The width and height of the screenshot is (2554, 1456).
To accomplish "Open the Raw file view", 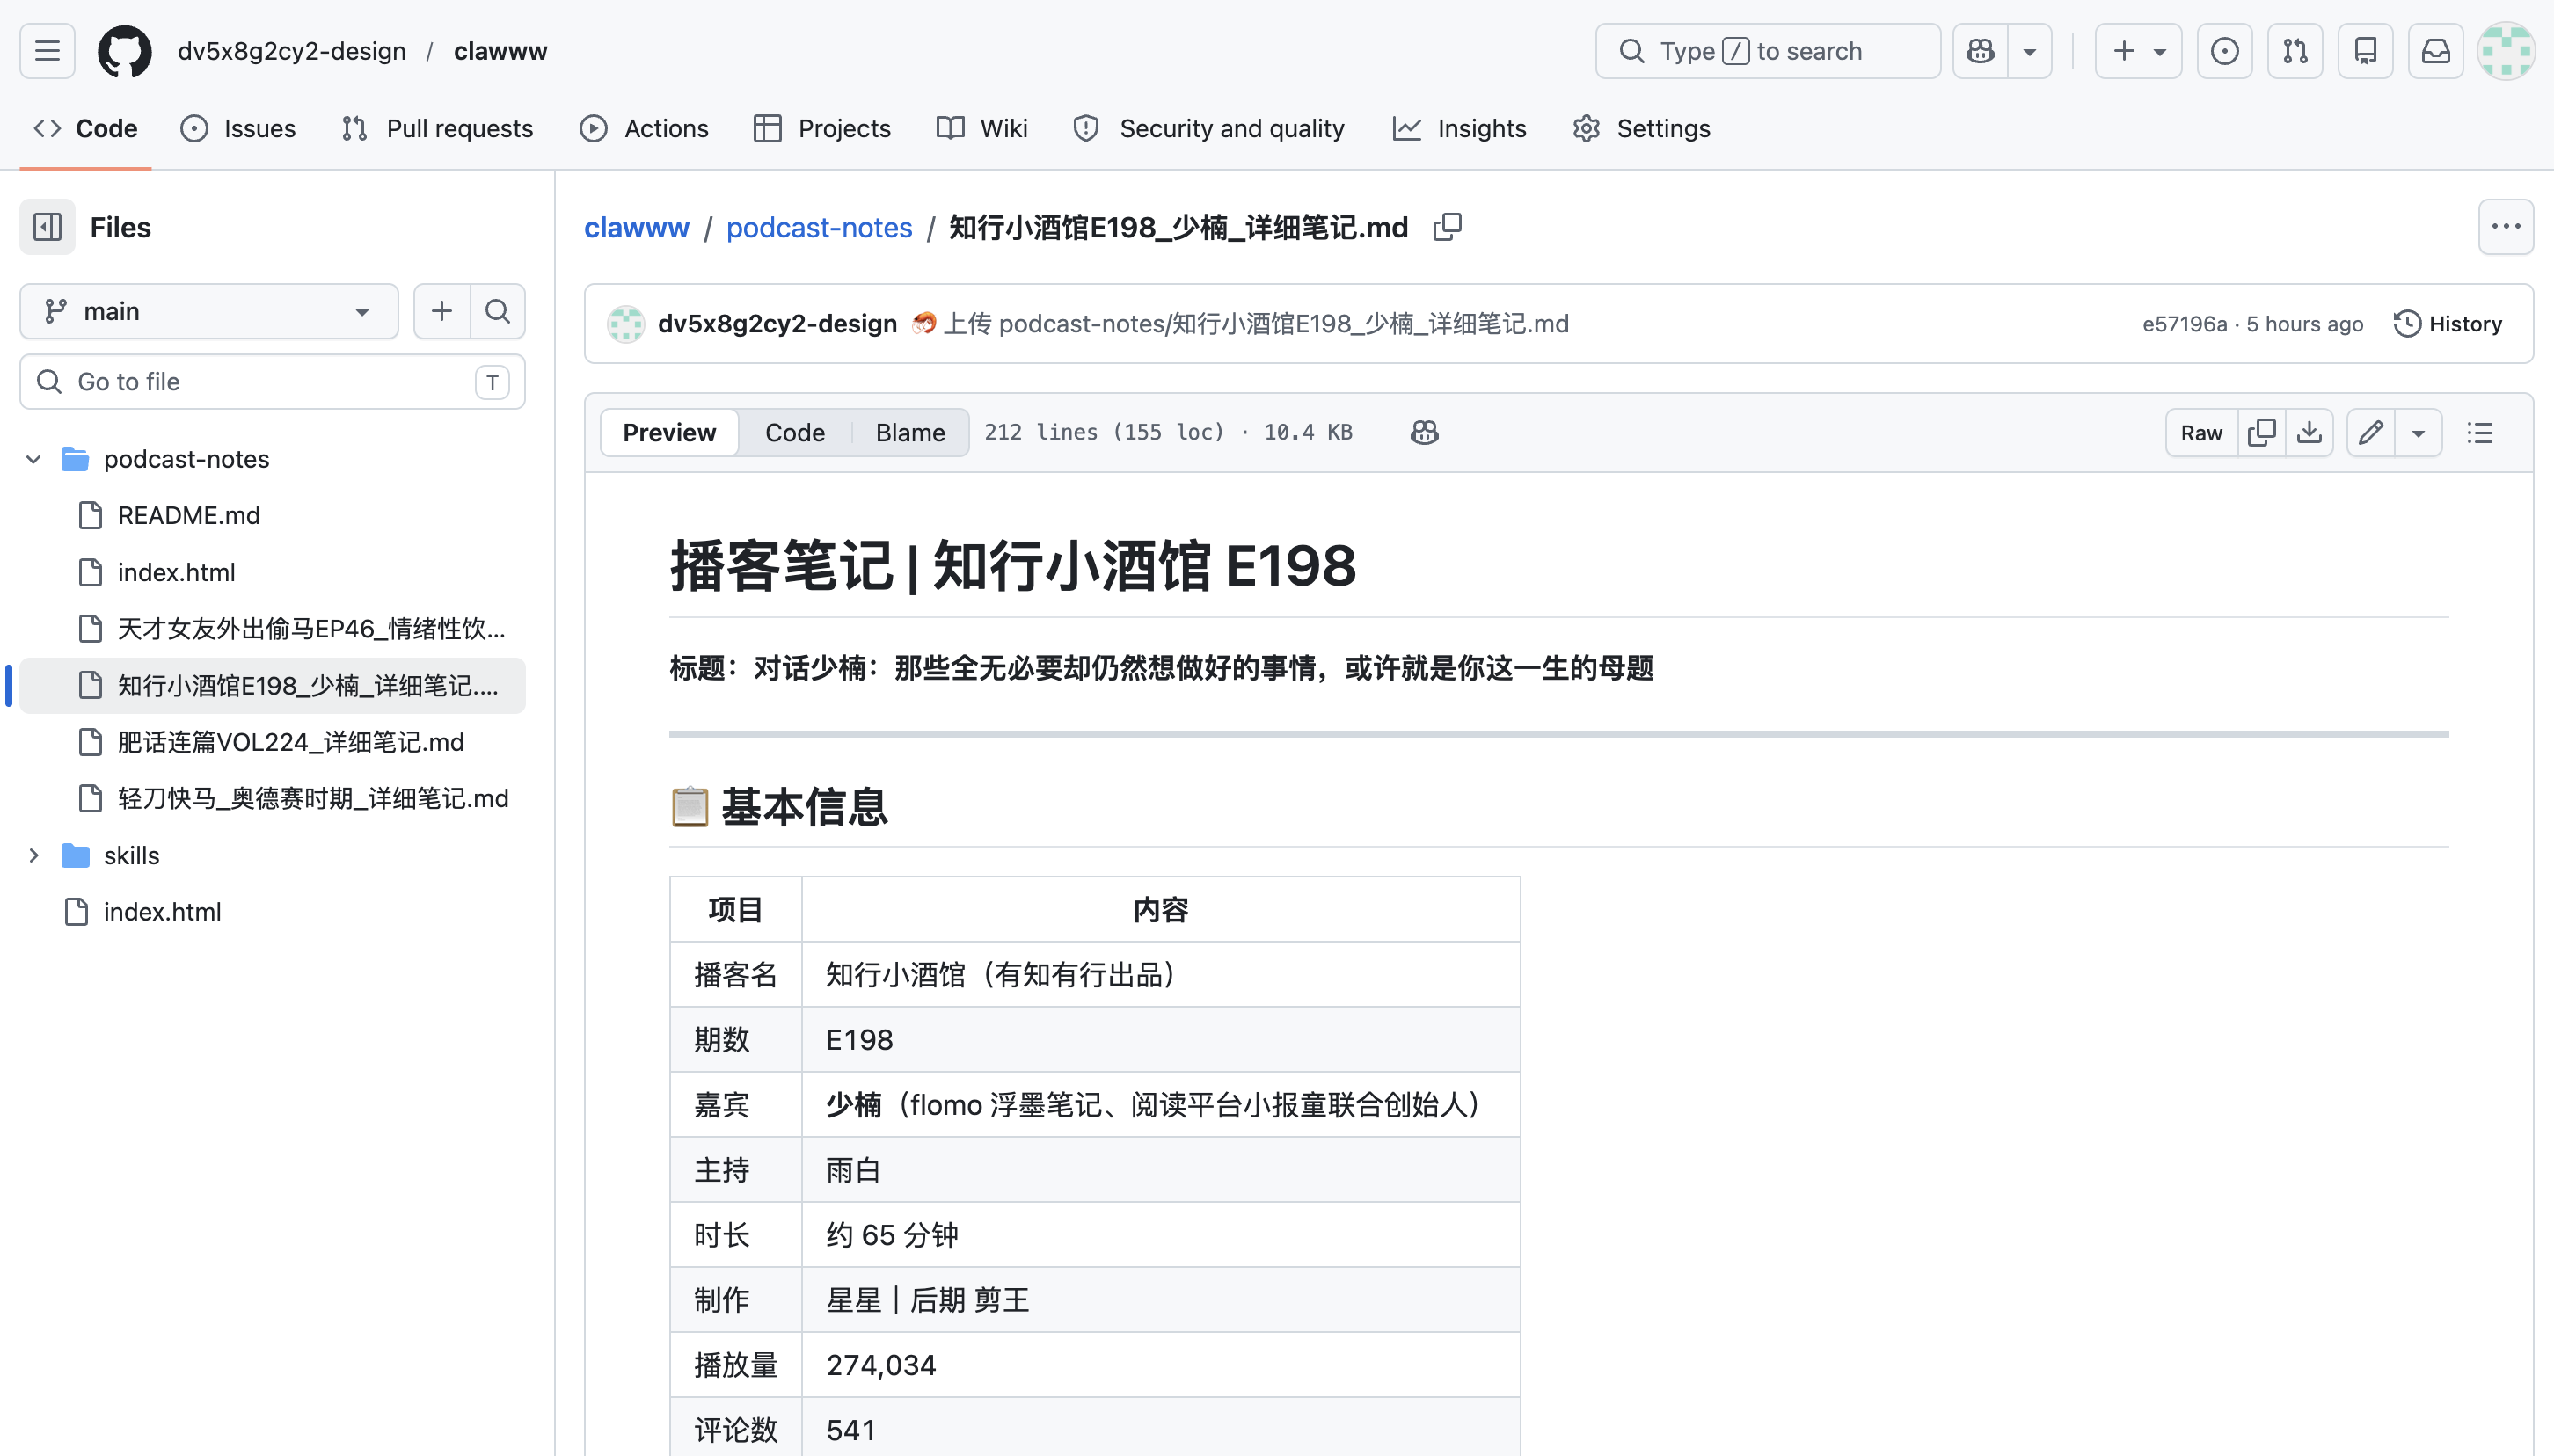I will coord(2201,432).
